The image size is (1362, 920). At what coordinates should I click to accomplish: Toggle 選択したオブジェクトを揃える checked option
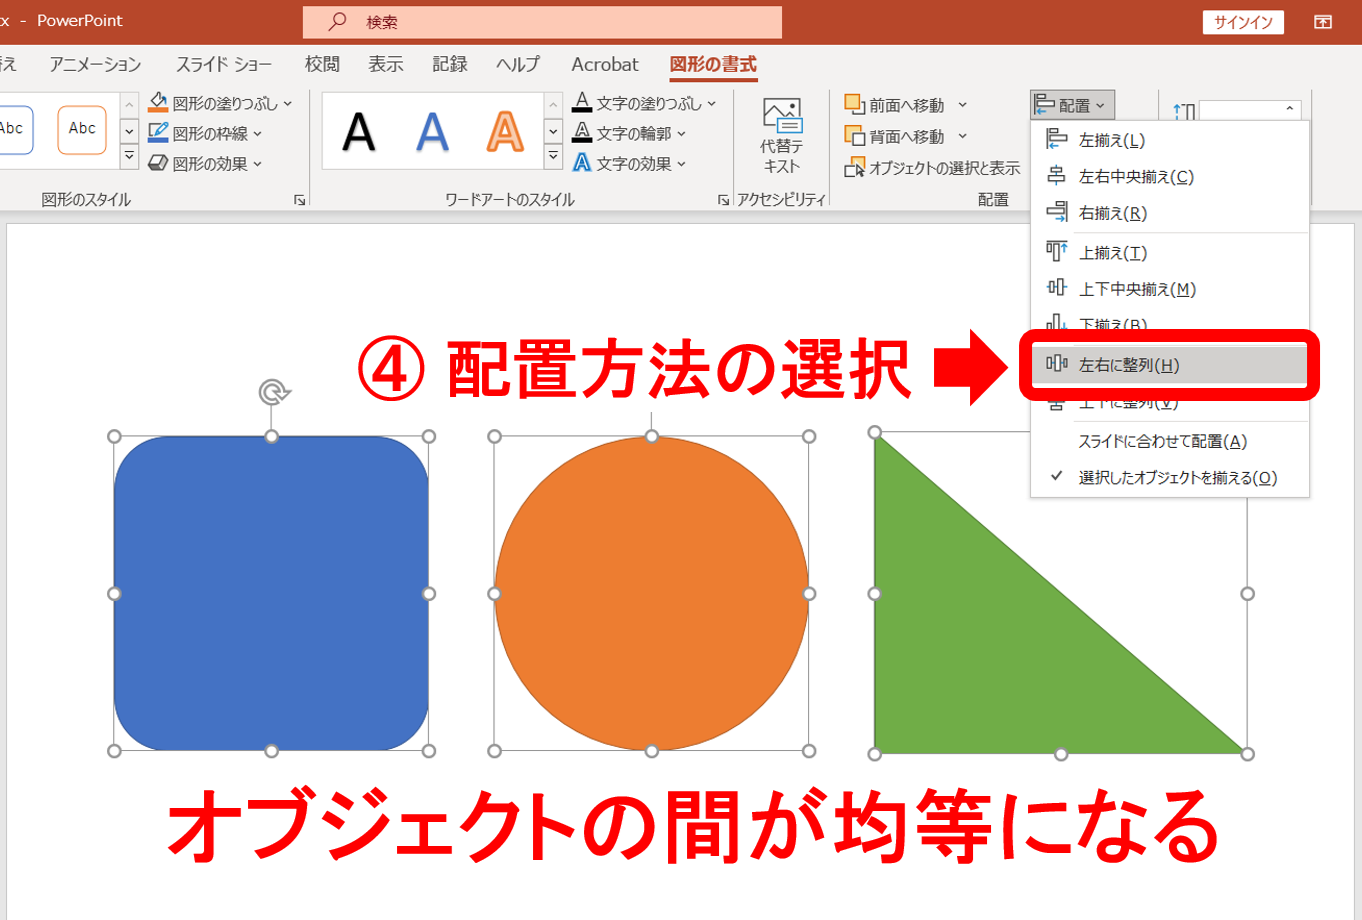point(1169,477)
